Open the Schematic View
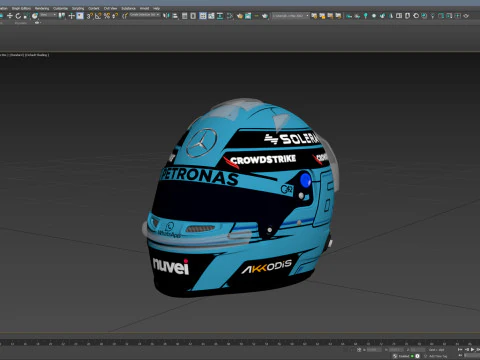Image resolution: width=480 pixels, height=360 pixels. (220, 16)
